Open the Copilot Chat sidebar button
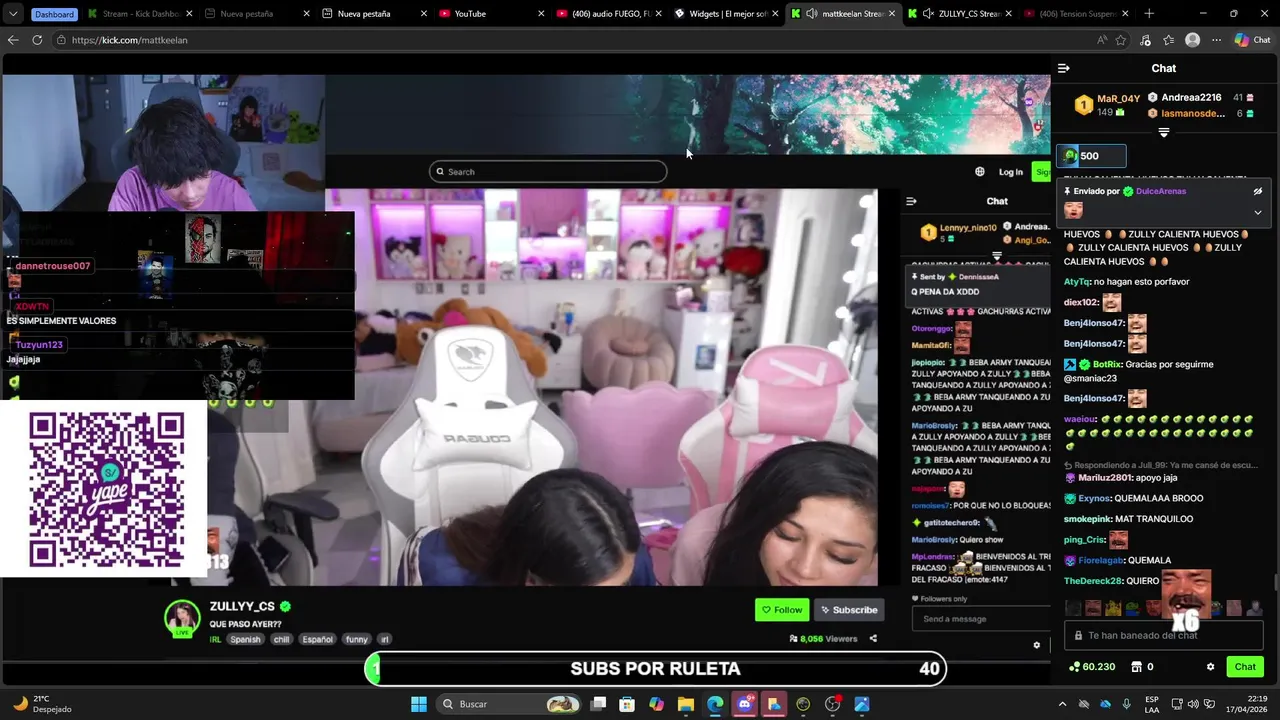This screenshot has height=720, width=1280. click(1253, 40)
